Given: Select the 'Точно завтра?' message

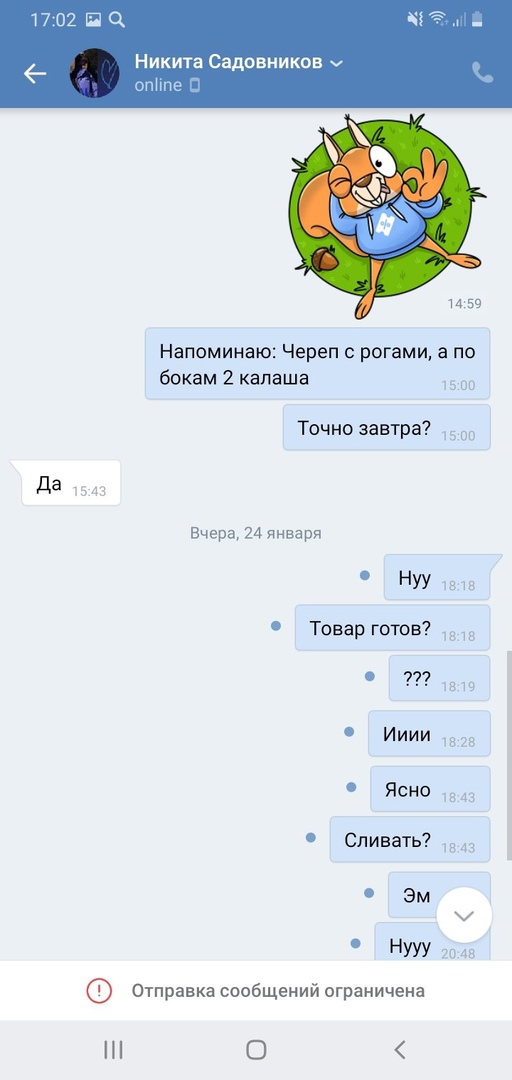Looking at the screenshot, I should tap(387, 428).
